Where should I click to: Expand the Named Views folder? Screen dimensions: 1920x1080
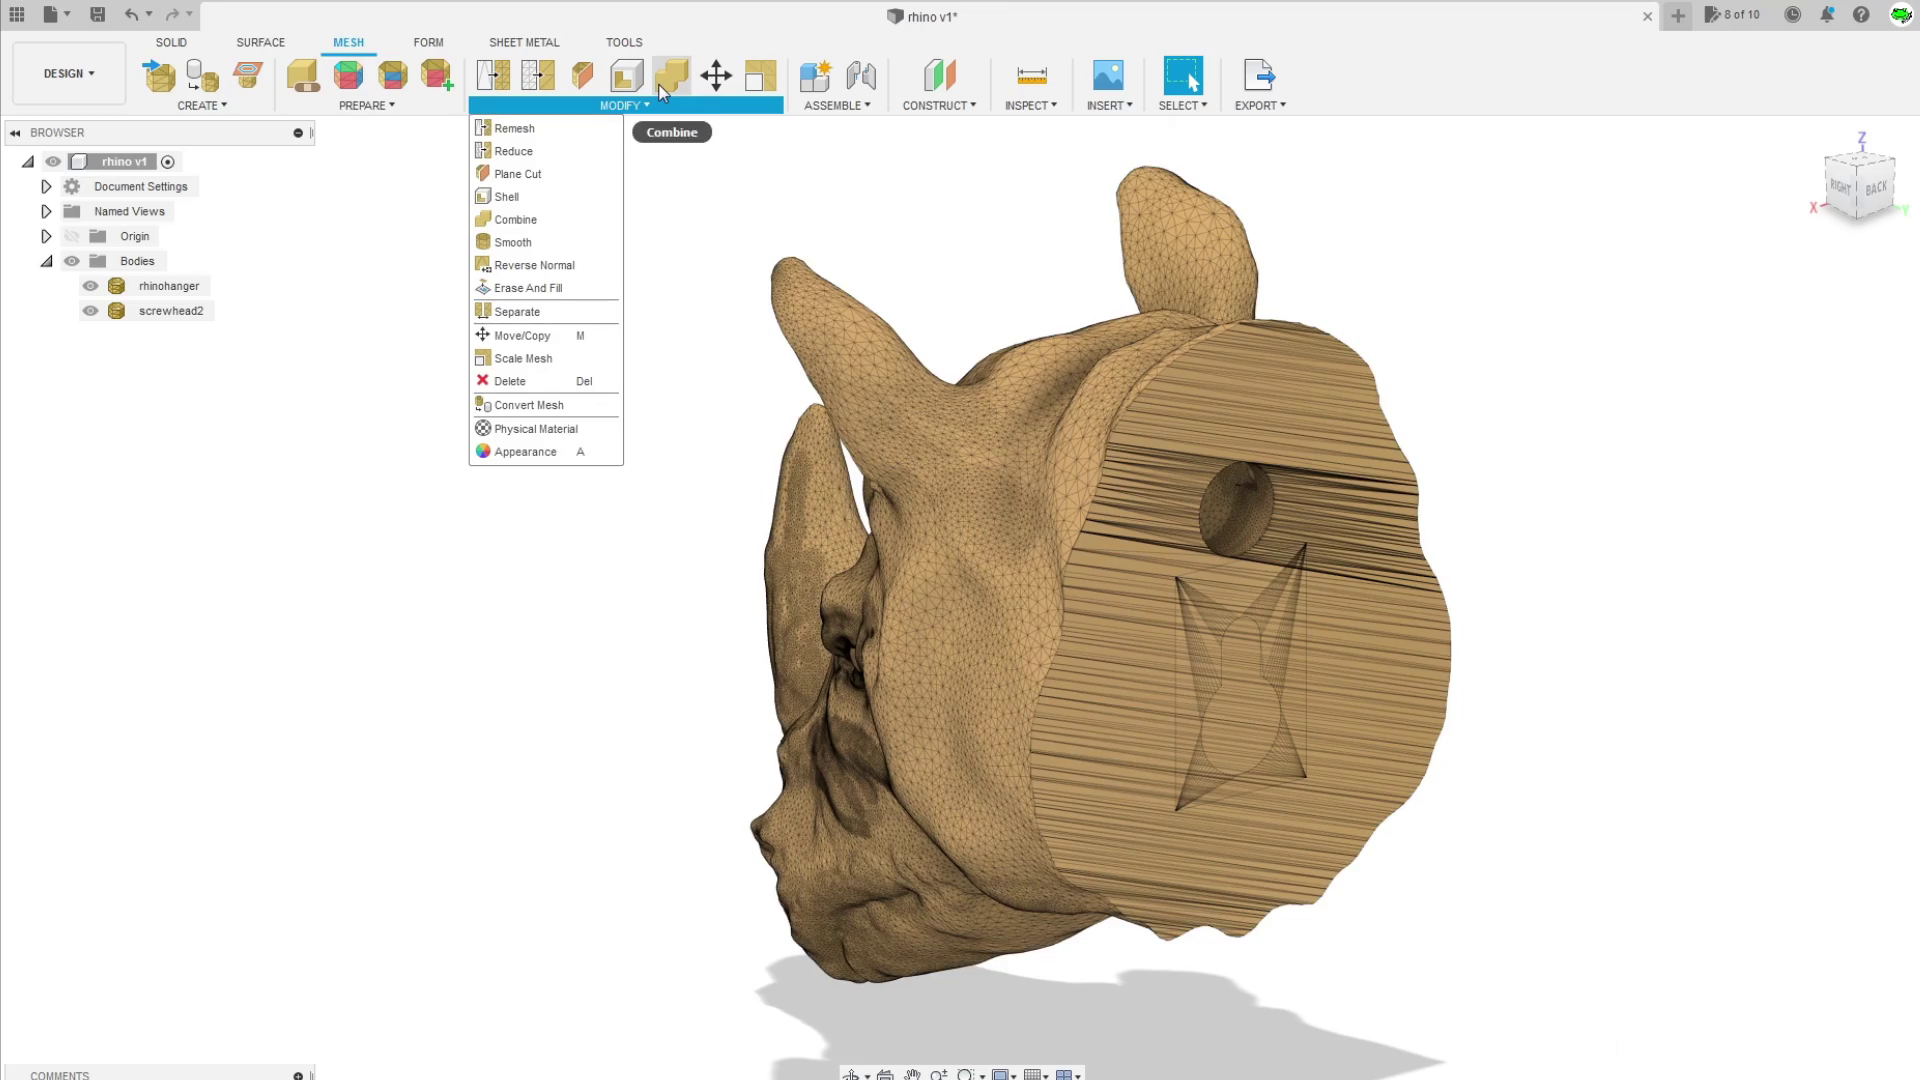46,211
